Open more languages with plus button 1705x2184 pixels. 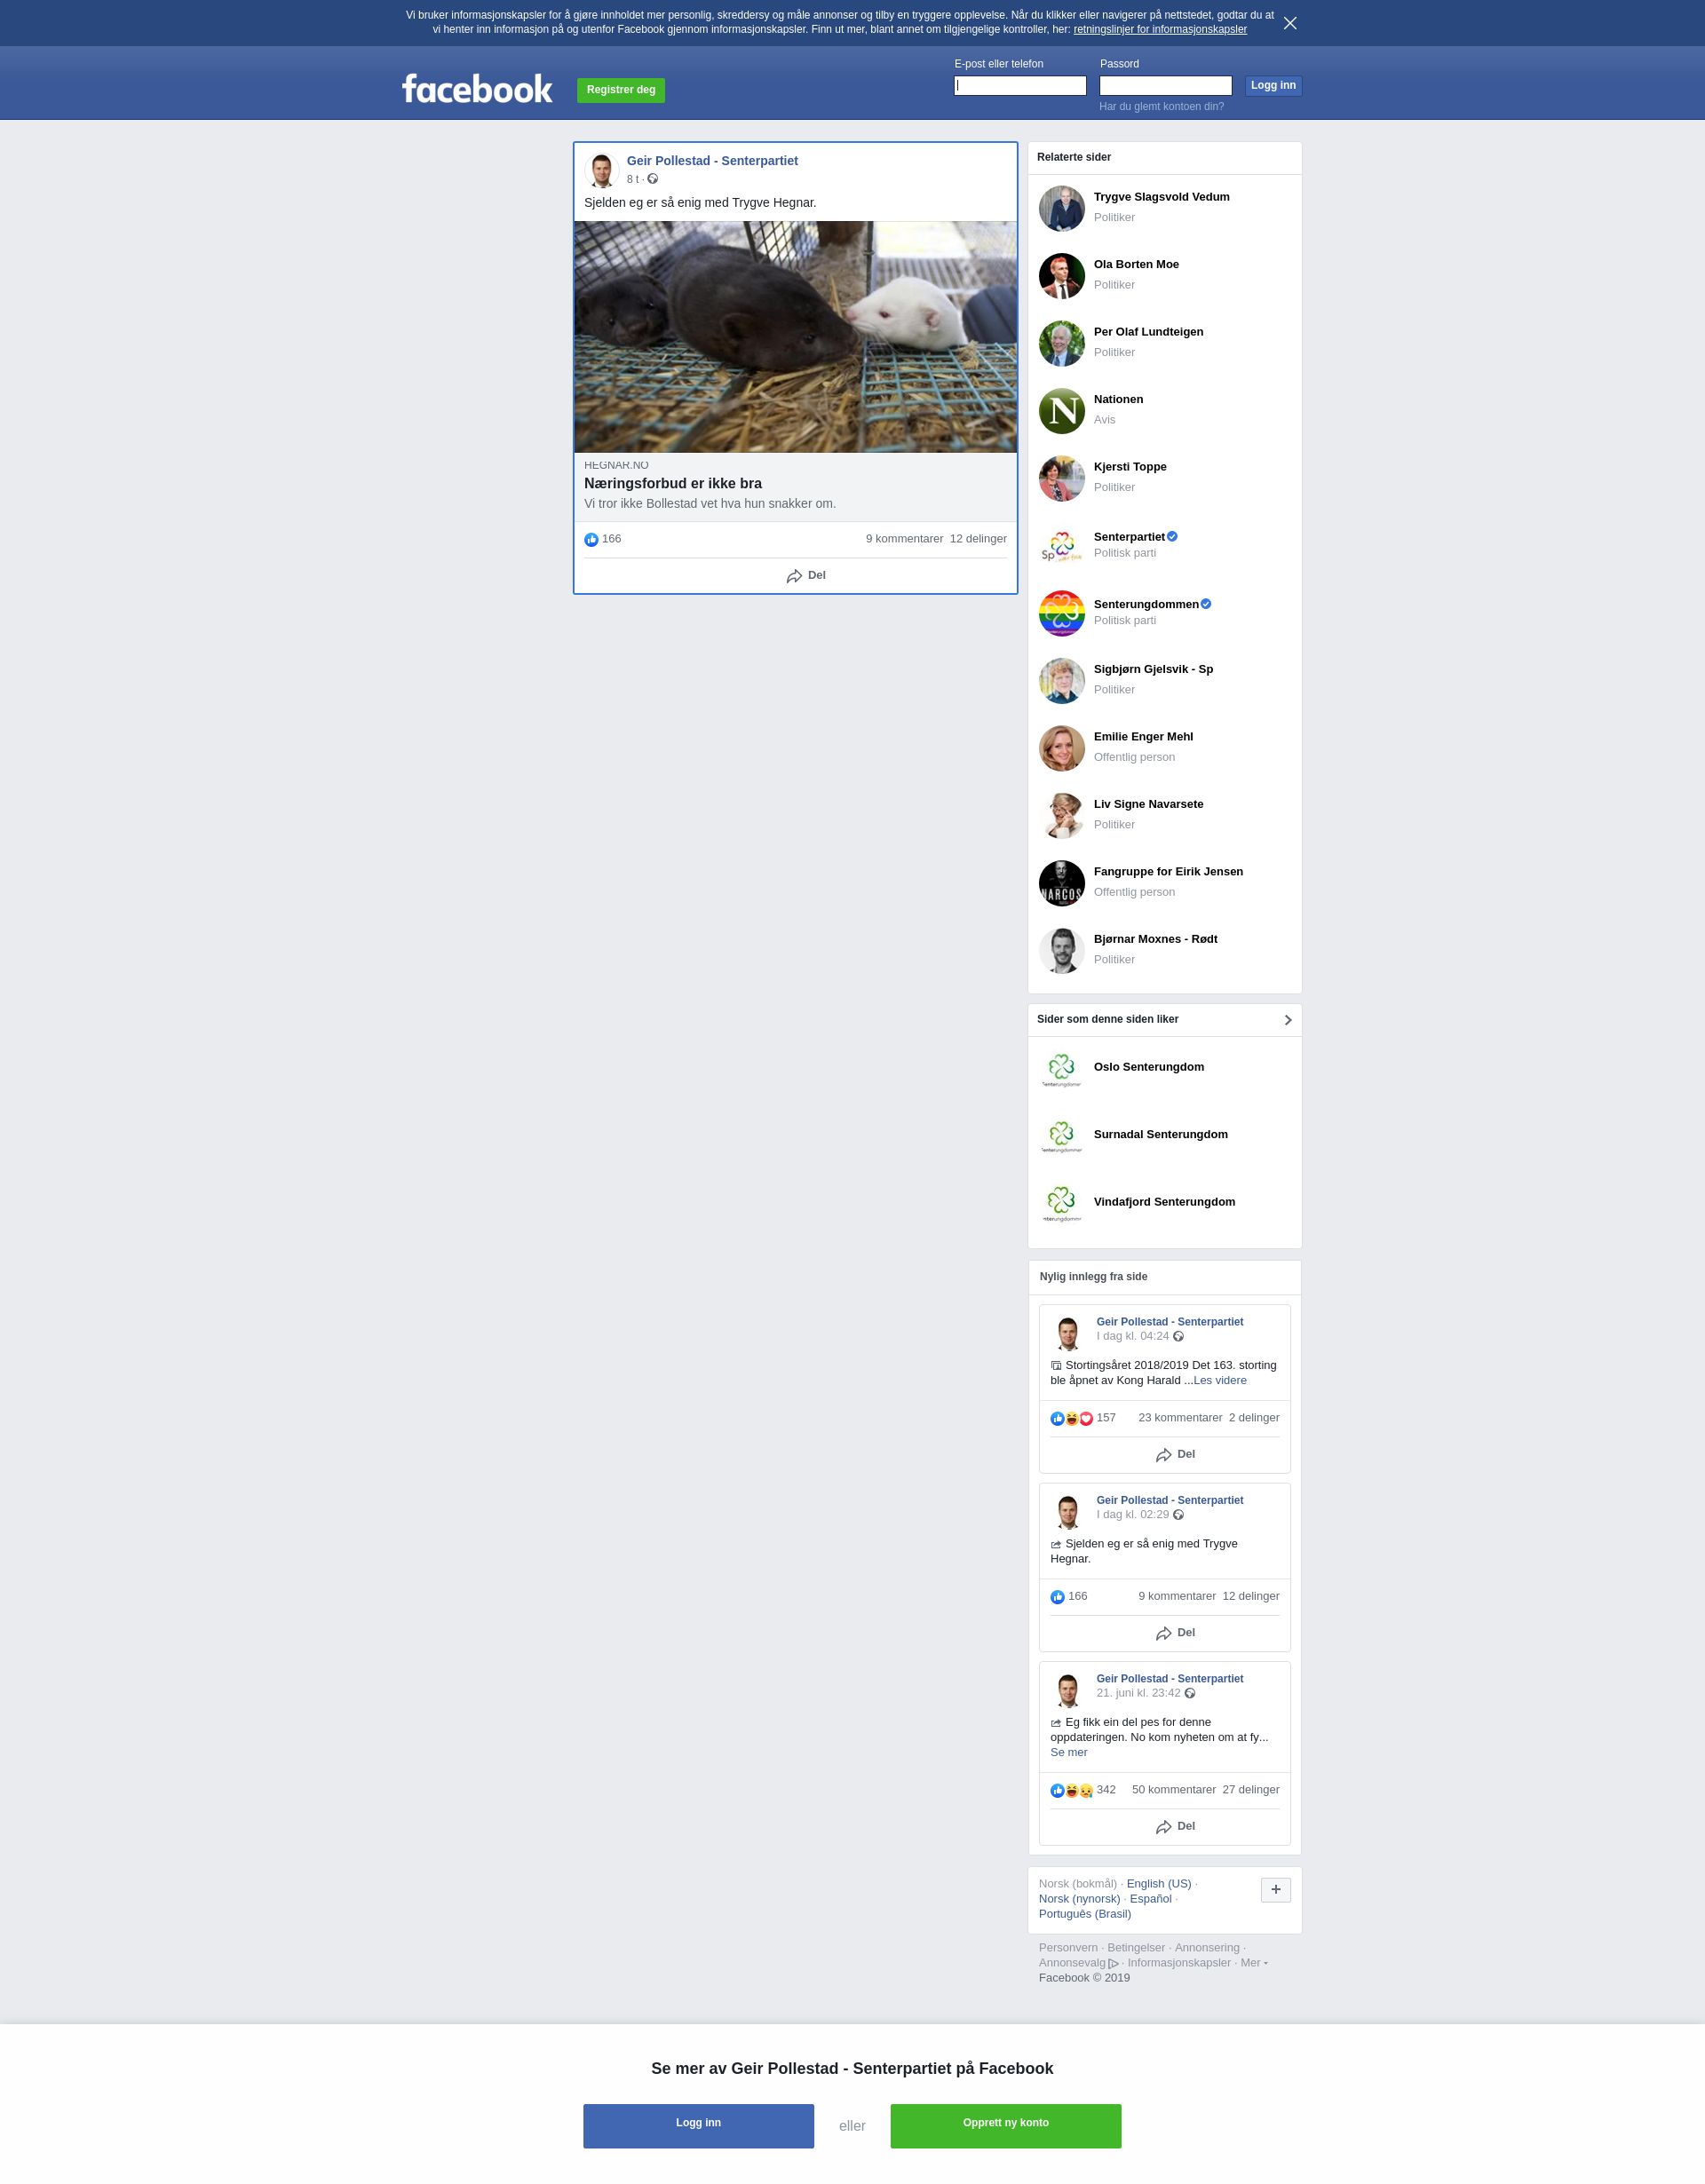tap(1275, 1890)
